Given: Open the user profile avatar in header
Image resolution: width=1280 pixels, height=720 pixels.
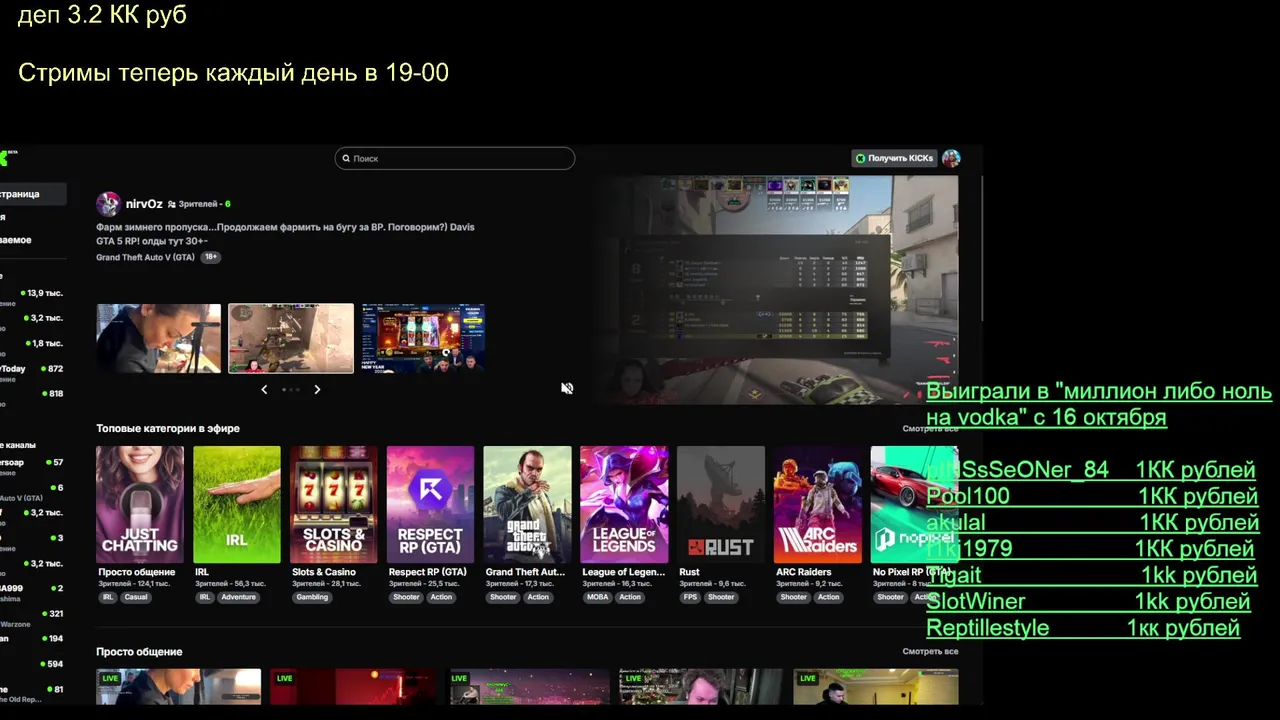Looking at the screenshot, I should [951, 158].
